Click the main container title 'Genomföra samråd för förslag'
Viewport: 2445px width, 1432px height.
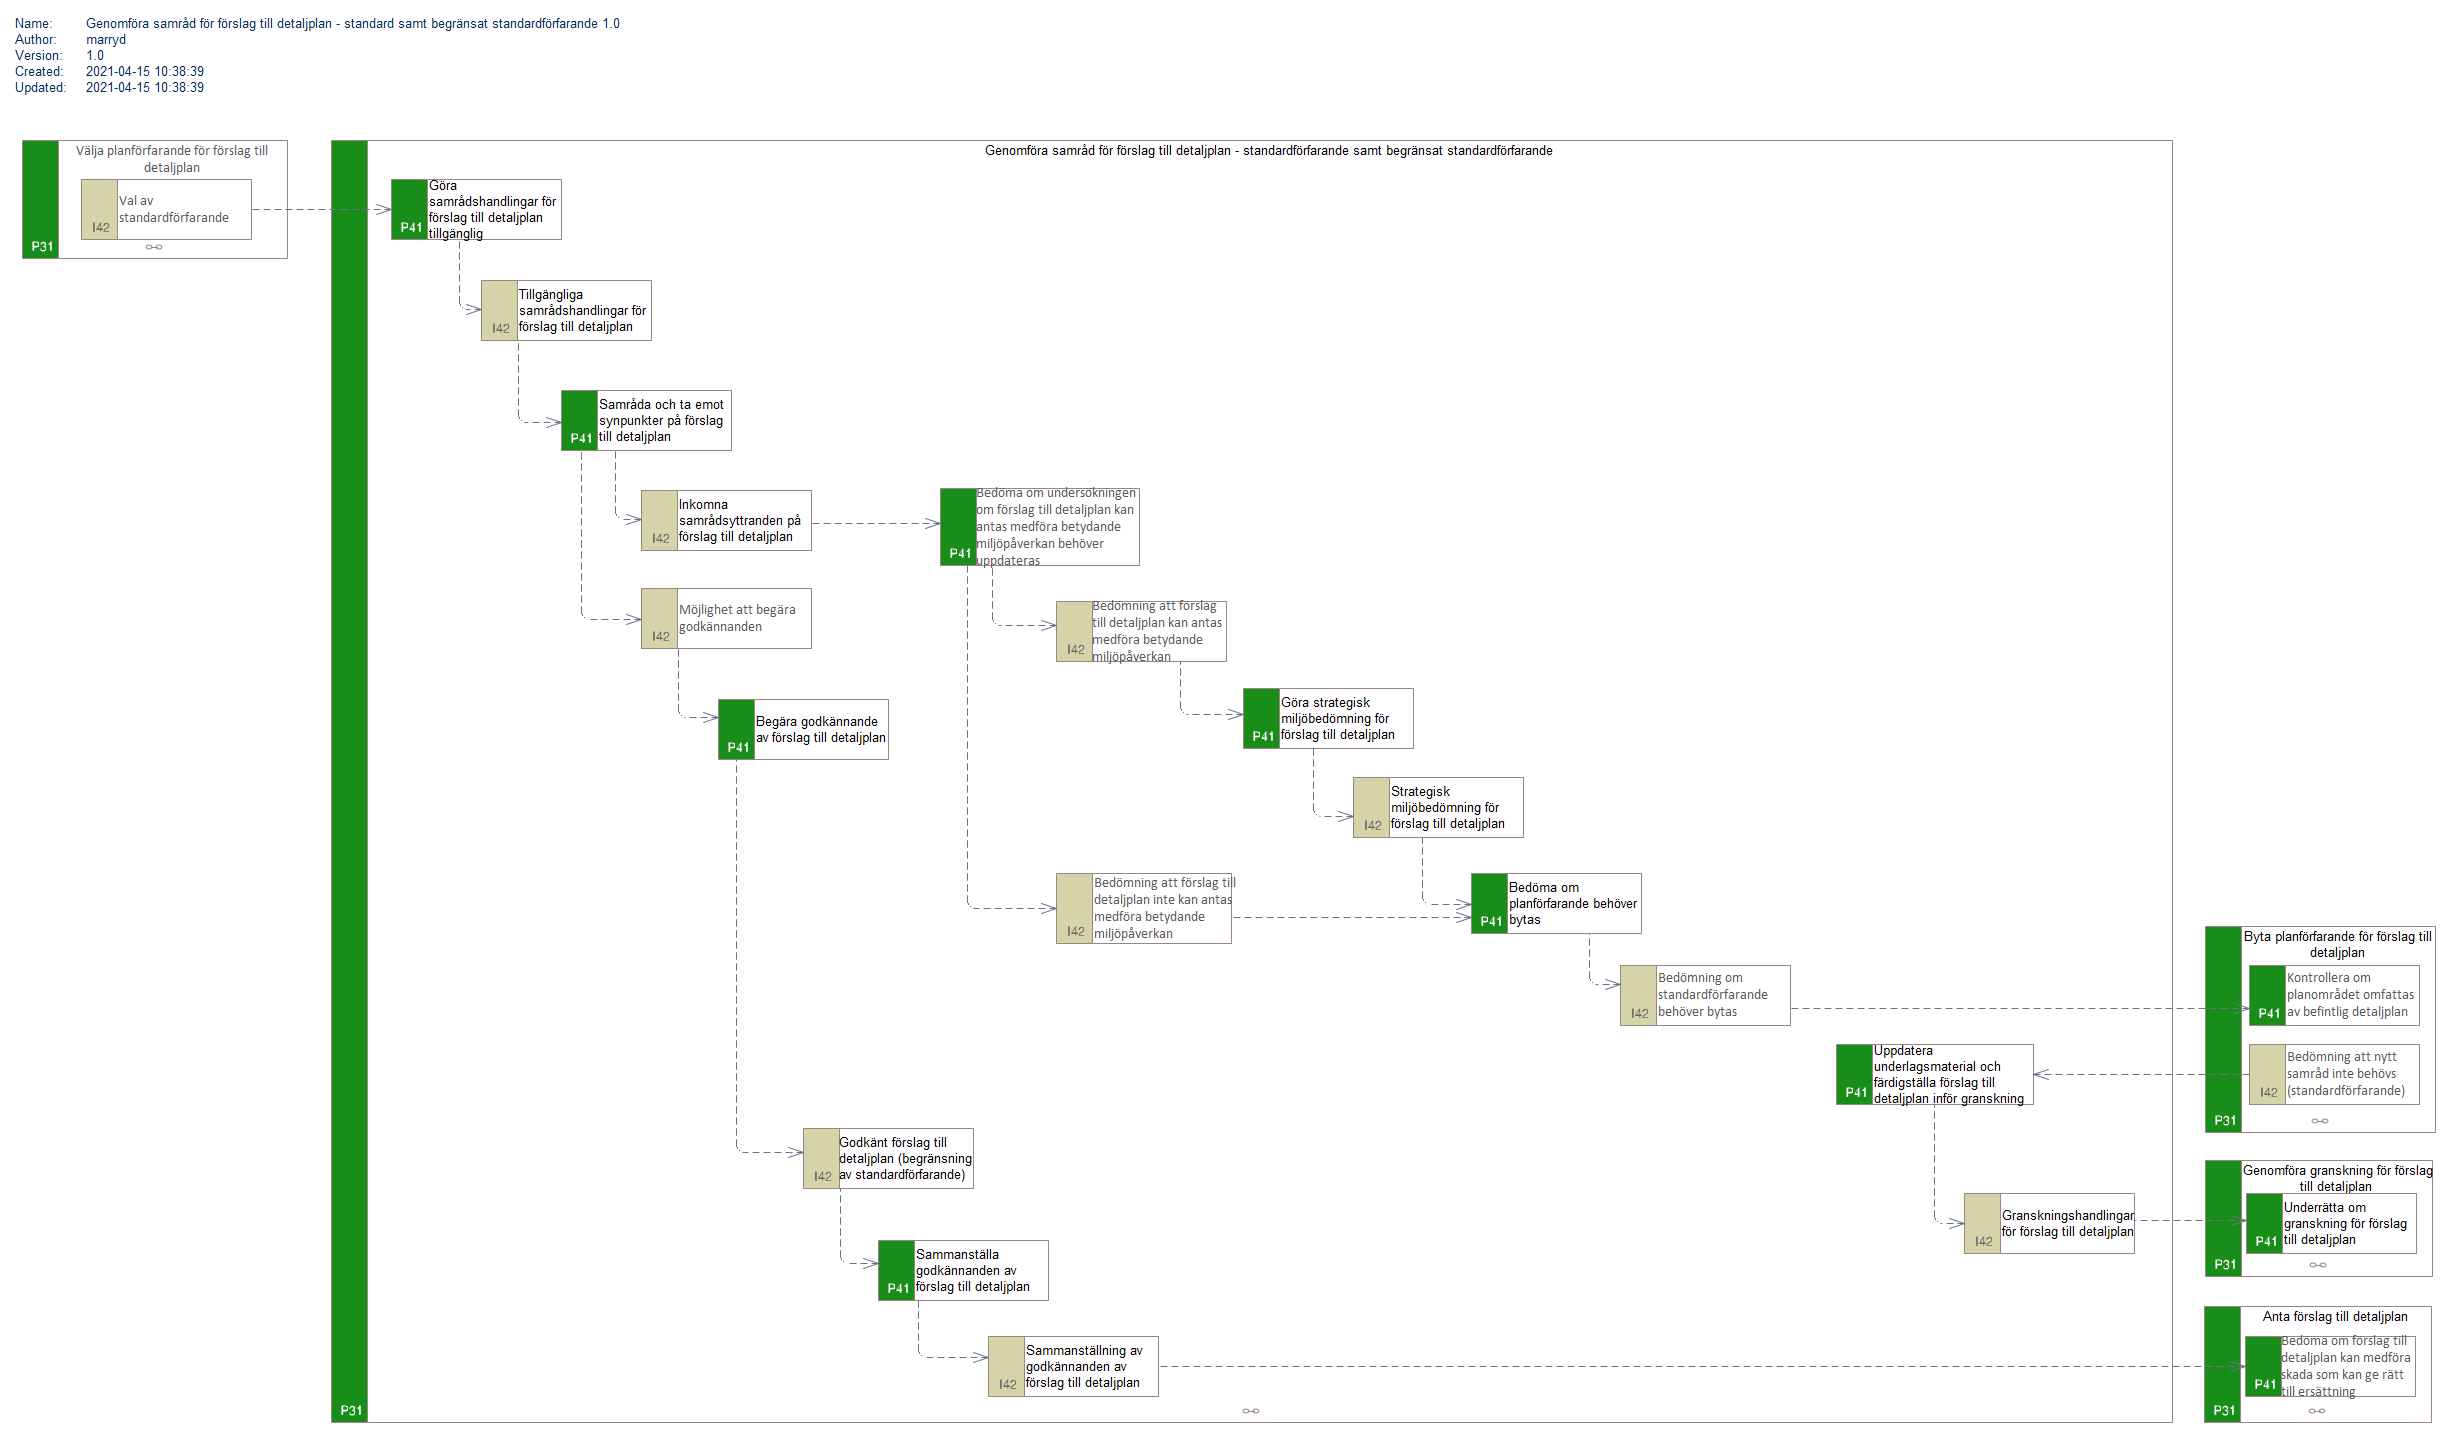click(1268, 150)
